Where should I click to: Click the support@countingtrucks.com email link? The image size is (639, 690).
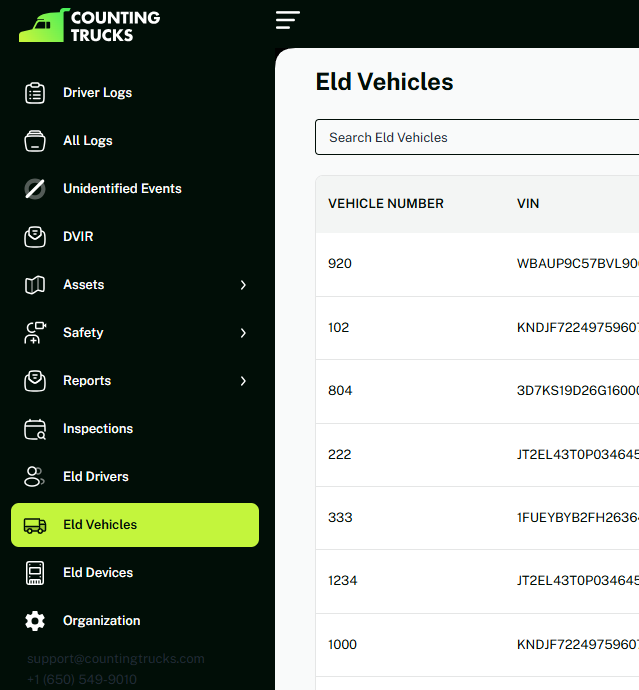pos(116,659)
